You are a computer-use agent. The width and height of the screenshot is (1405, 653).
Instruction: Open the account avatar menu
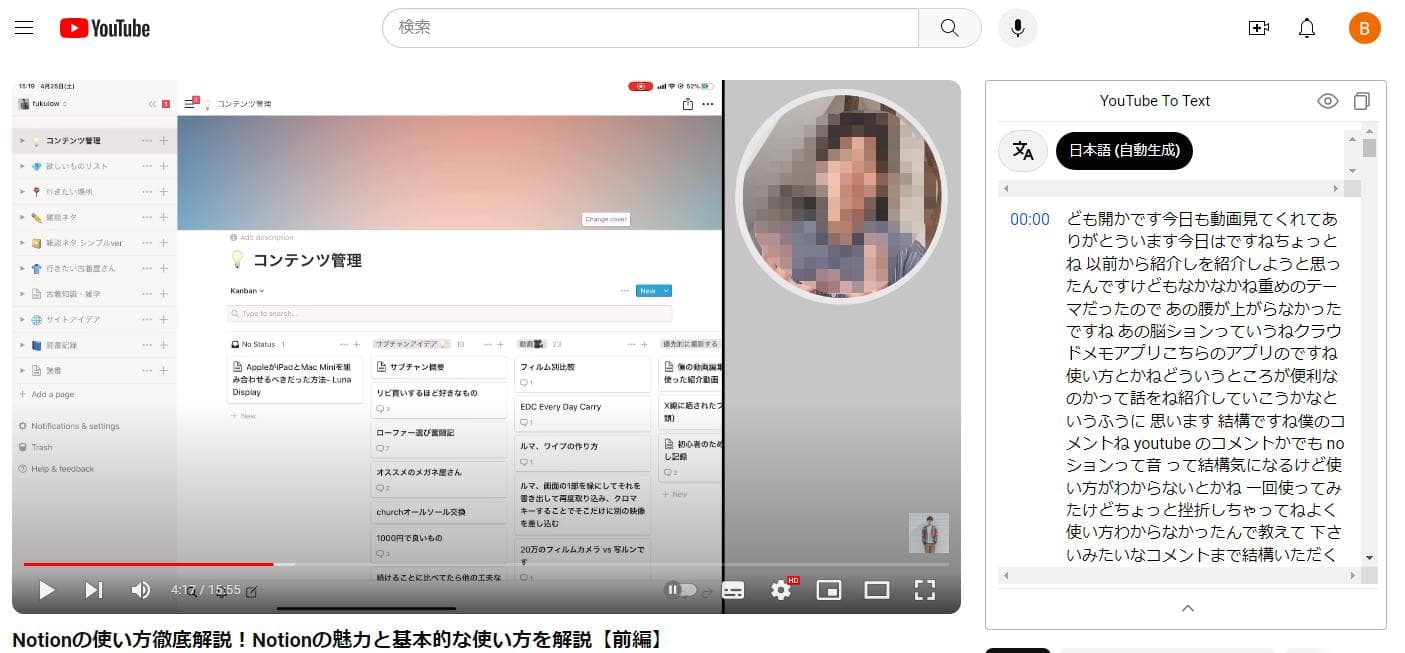[1364, 28]
